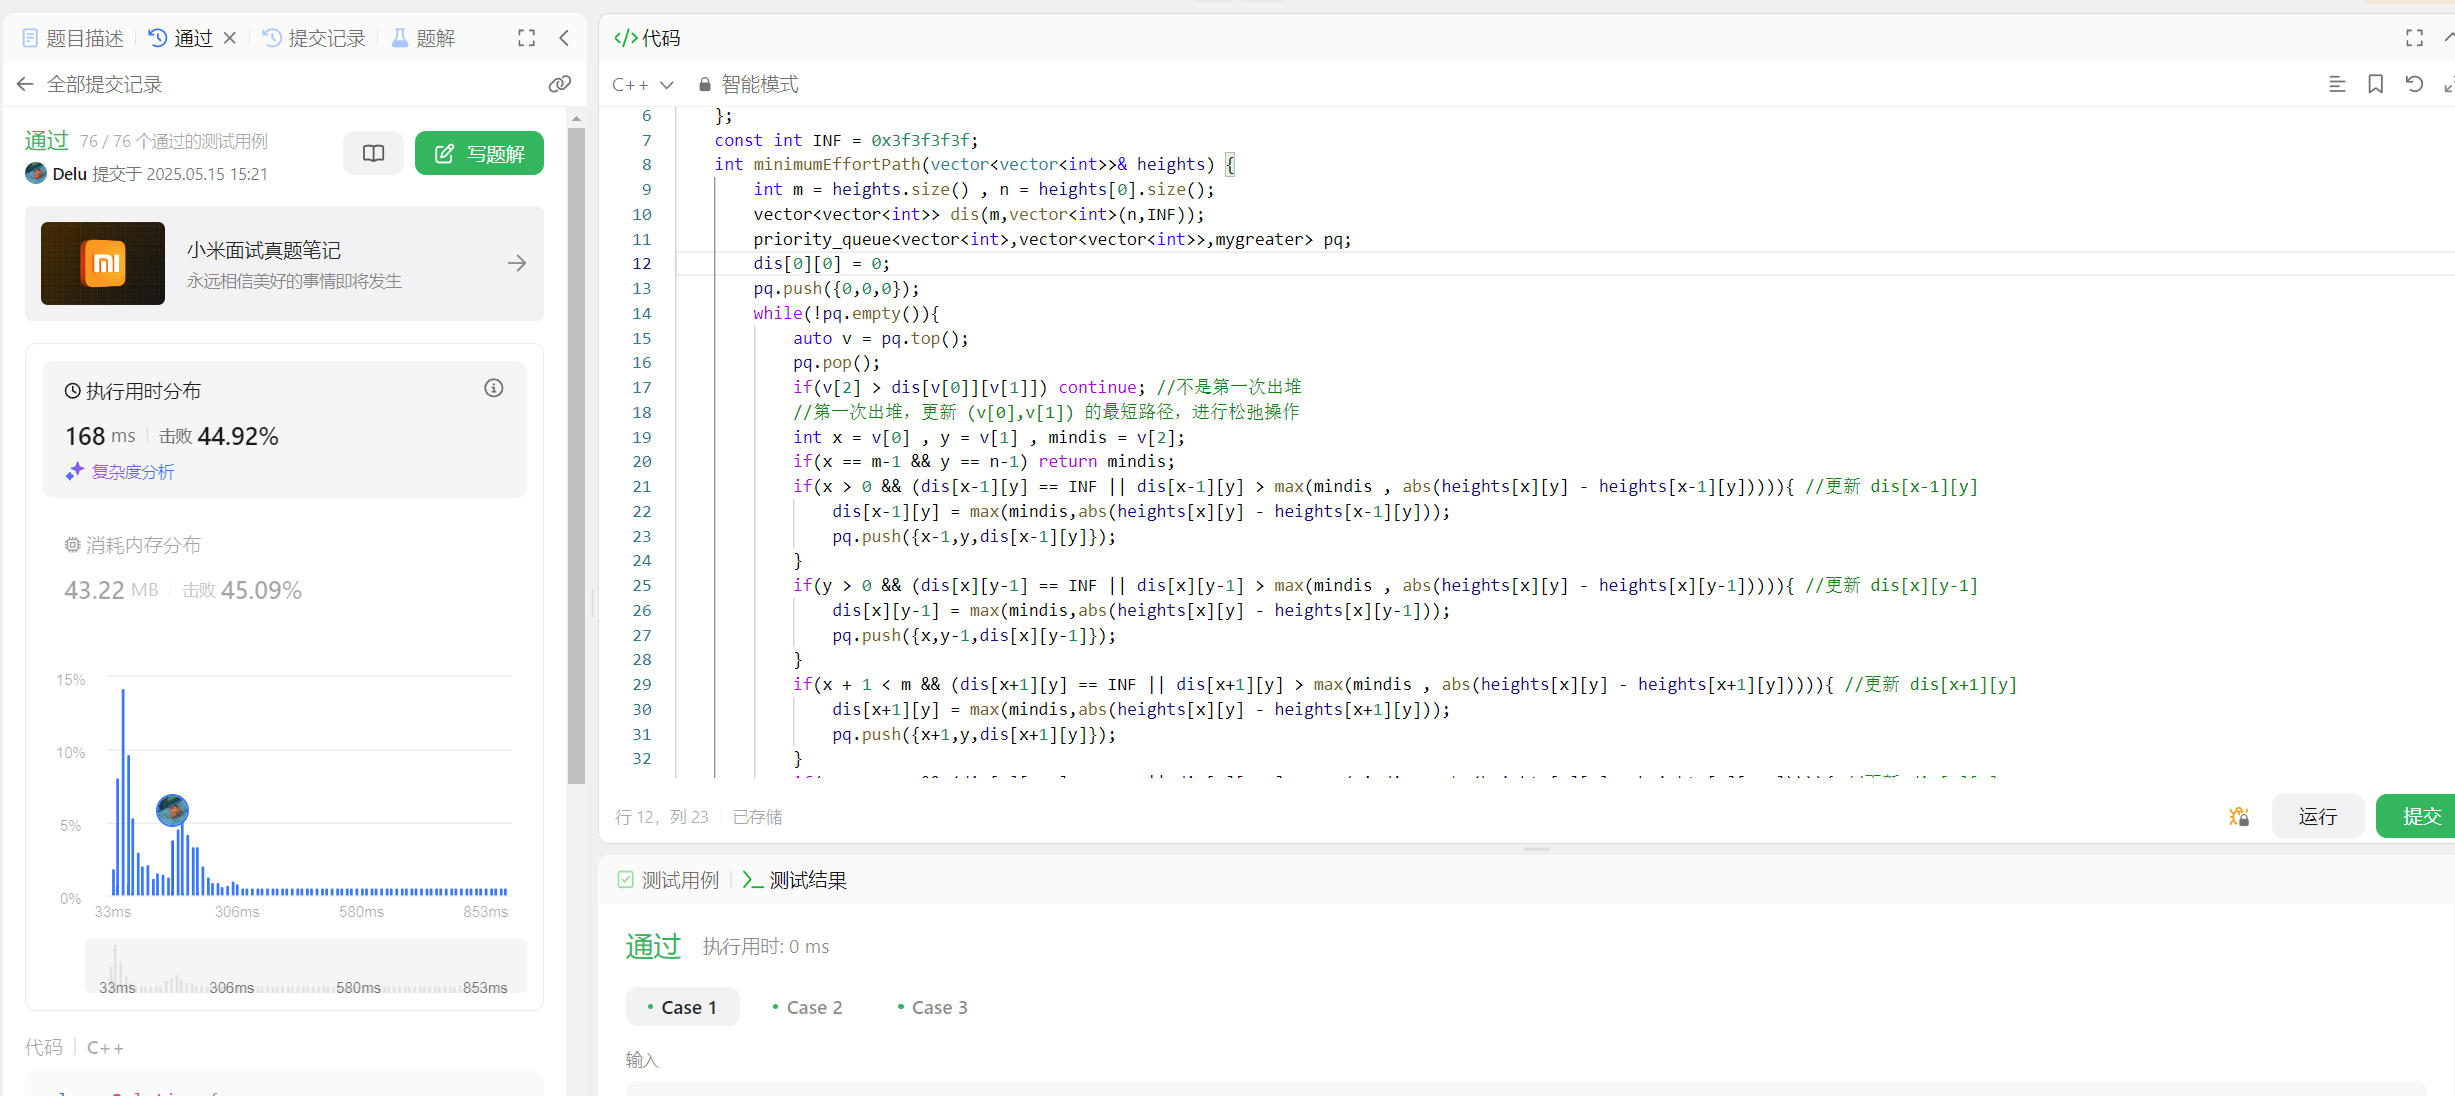Viewport: 2455px width, 1096px height.
Task: Select Case 2 test case
Action: click(x=807, y=1007)
